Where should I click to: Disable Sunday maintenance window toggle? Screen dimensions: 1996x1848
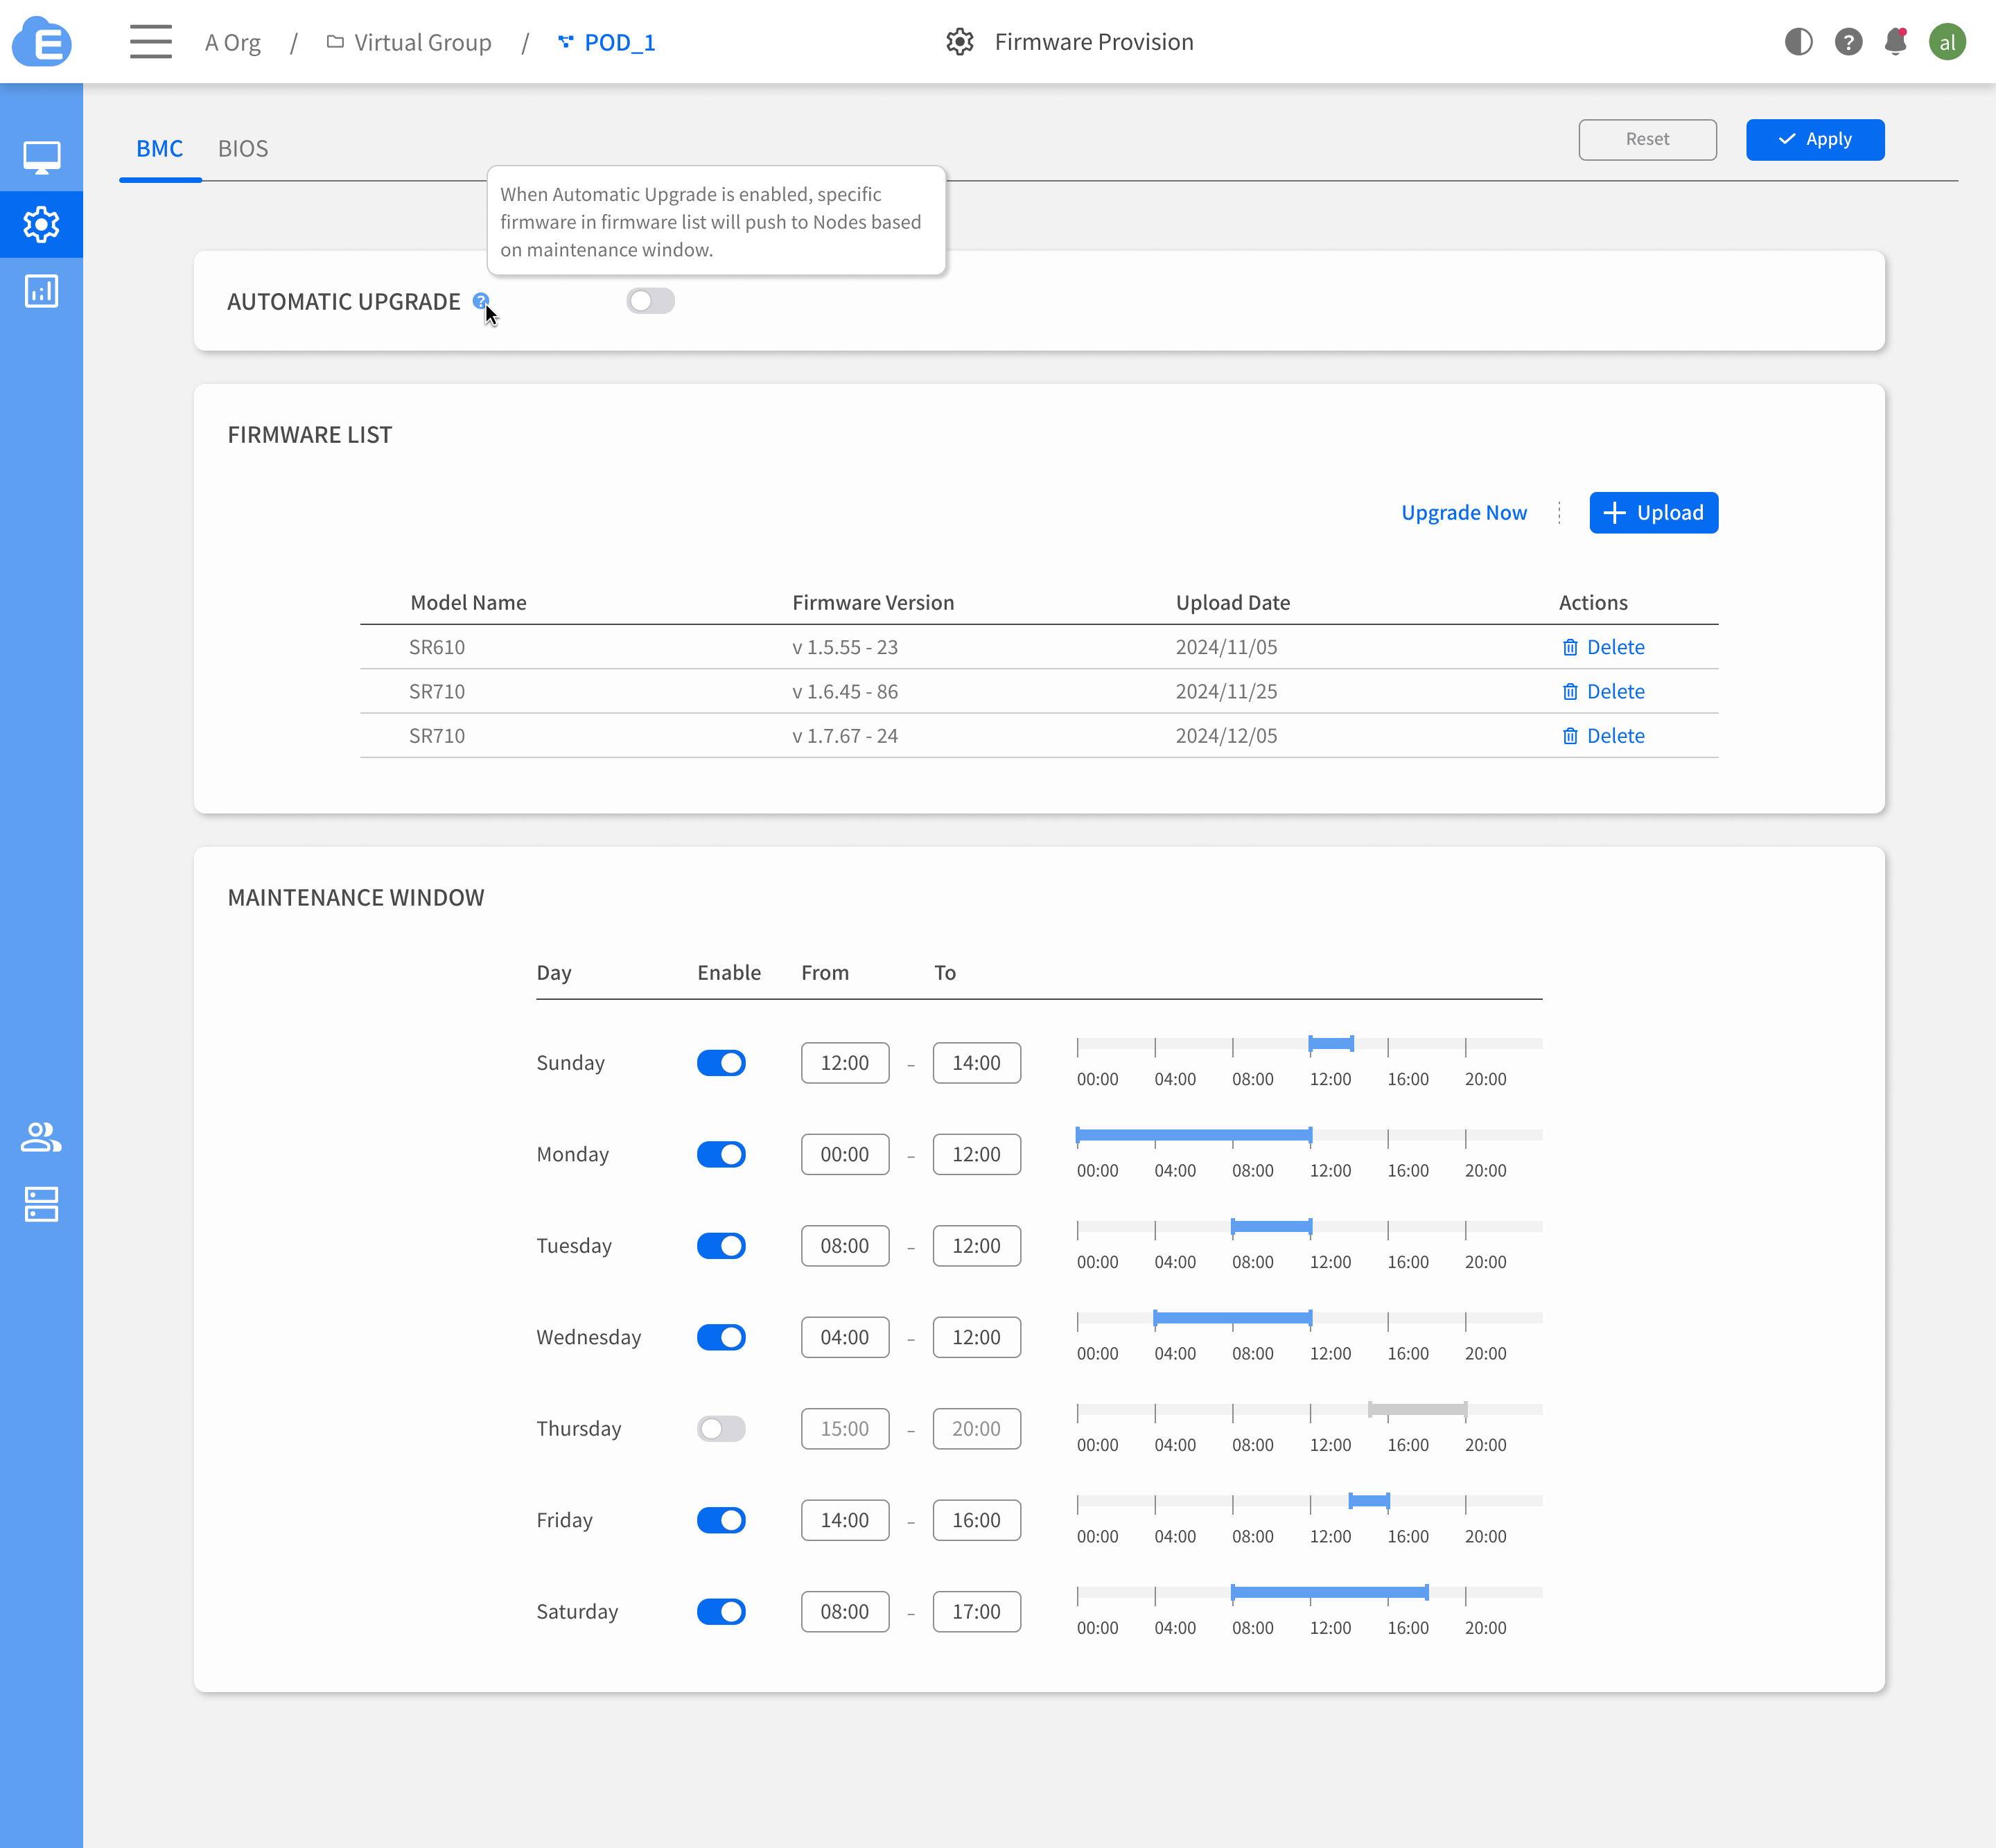click(721, 1063)
